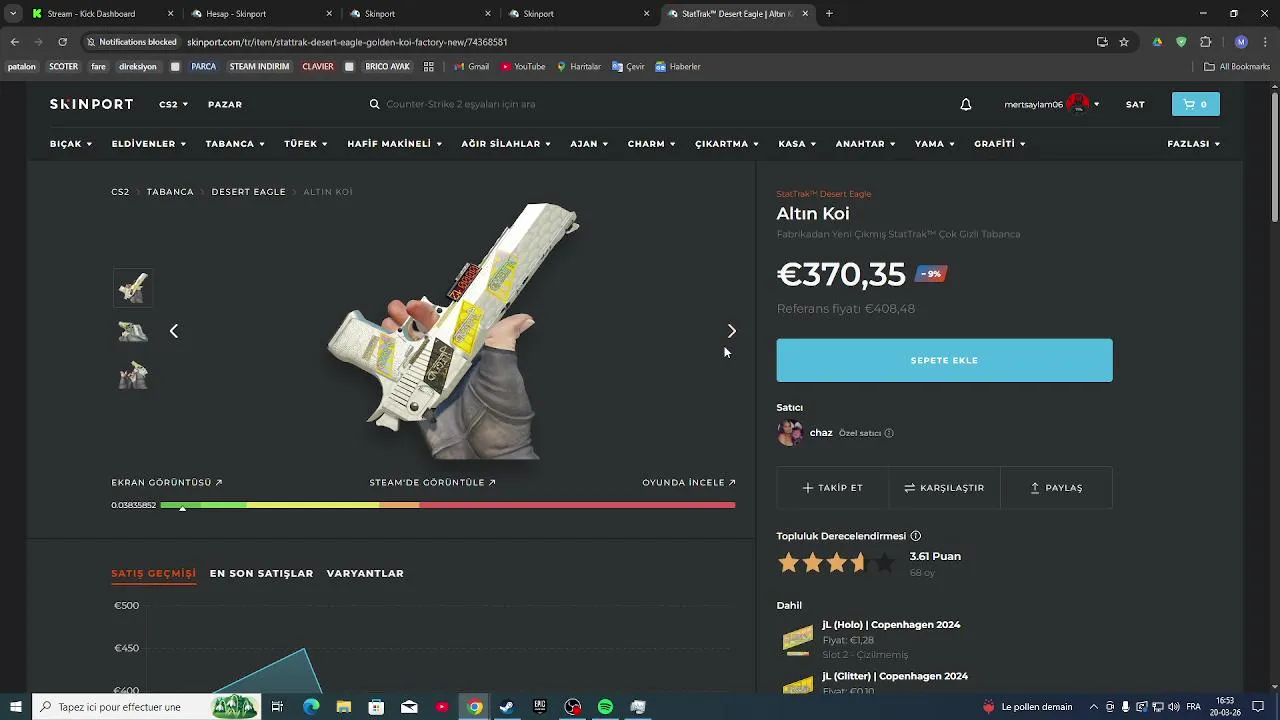Go back using the browser back arrow
Image resolution: width=1280 pixels, height=720 pixels.
pyautogui.click(x=14, y=42)
